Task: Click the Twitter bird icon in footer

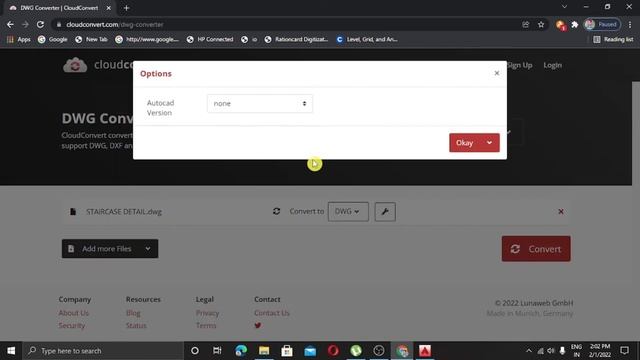Action: (x=258, y=325)
